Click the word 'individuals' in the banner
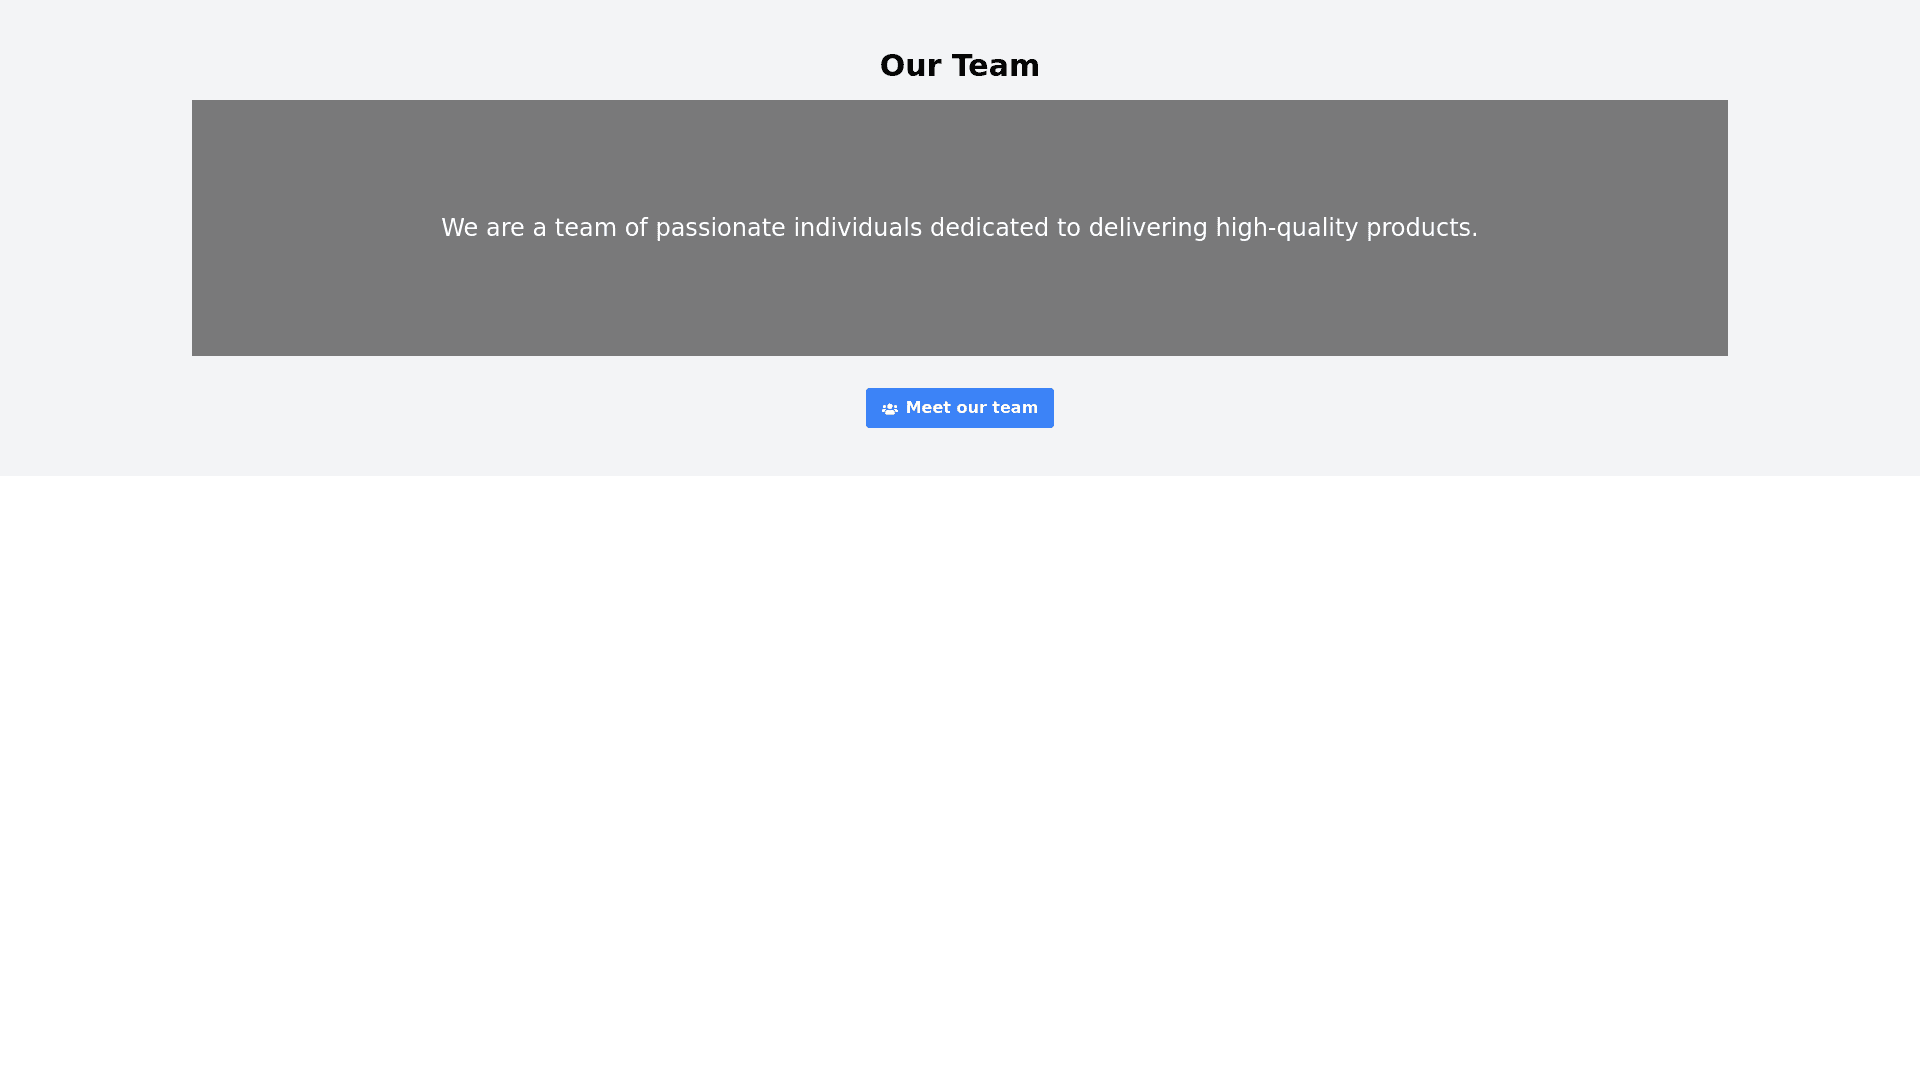This screenshot has width=1920, height=1080. pos(857,228)
